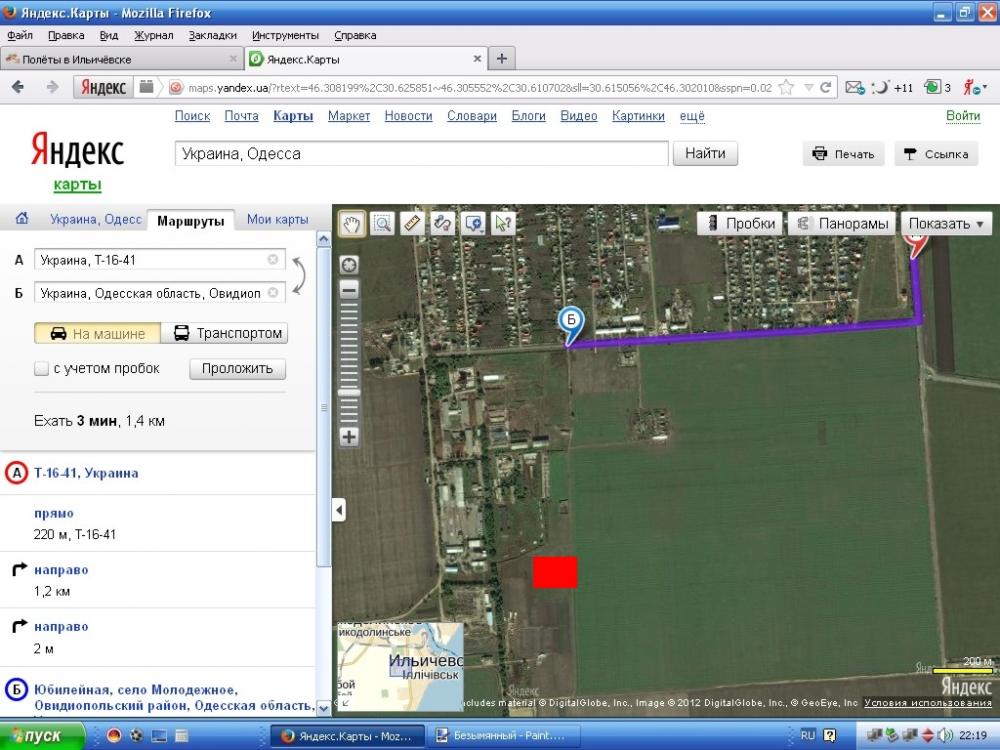
Task: Open the Журнал menu
Action: [154, 35]
